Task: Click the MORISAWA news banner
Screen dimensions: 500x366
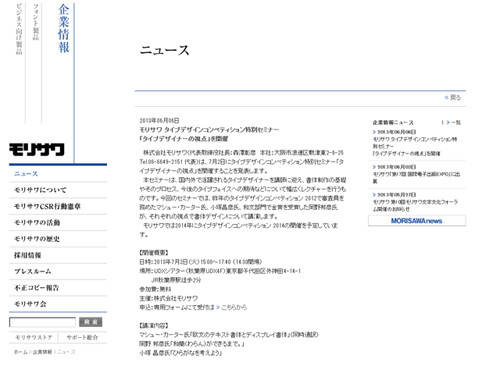Action: coord(417,221)
